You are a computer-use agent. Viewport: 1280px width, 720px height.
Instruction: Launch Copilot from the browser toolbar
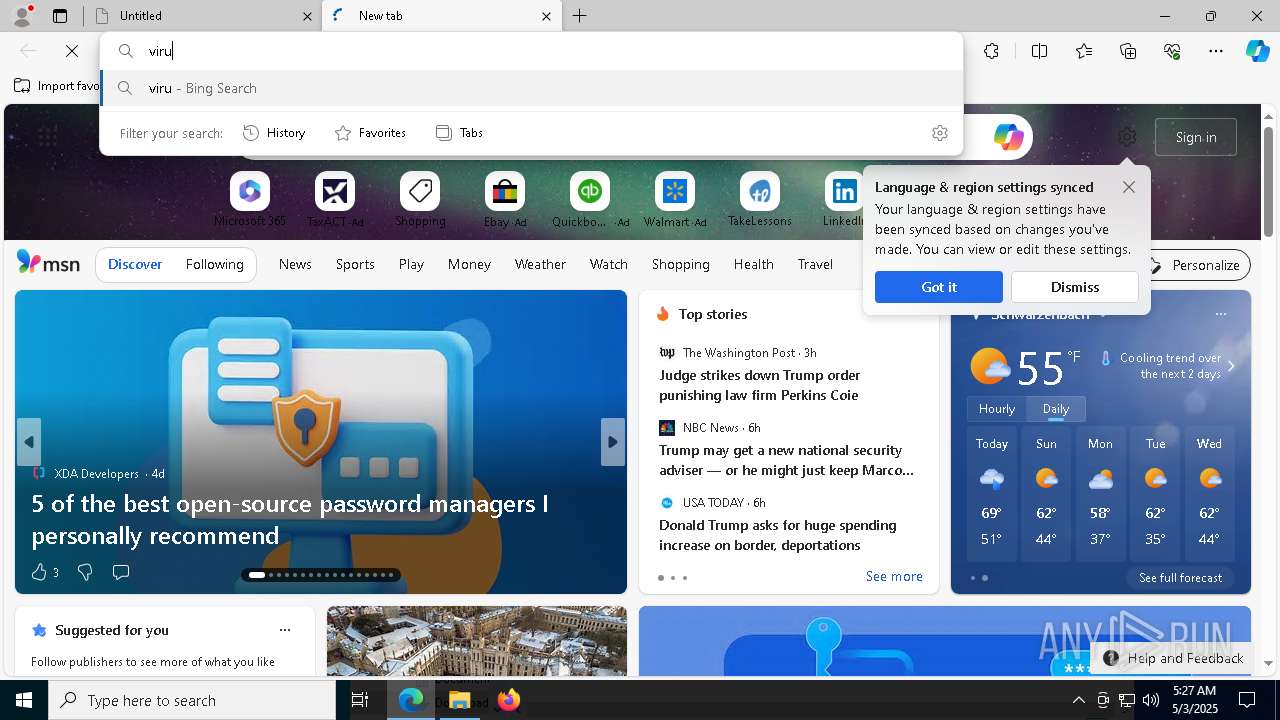[x=1257, y=51]
